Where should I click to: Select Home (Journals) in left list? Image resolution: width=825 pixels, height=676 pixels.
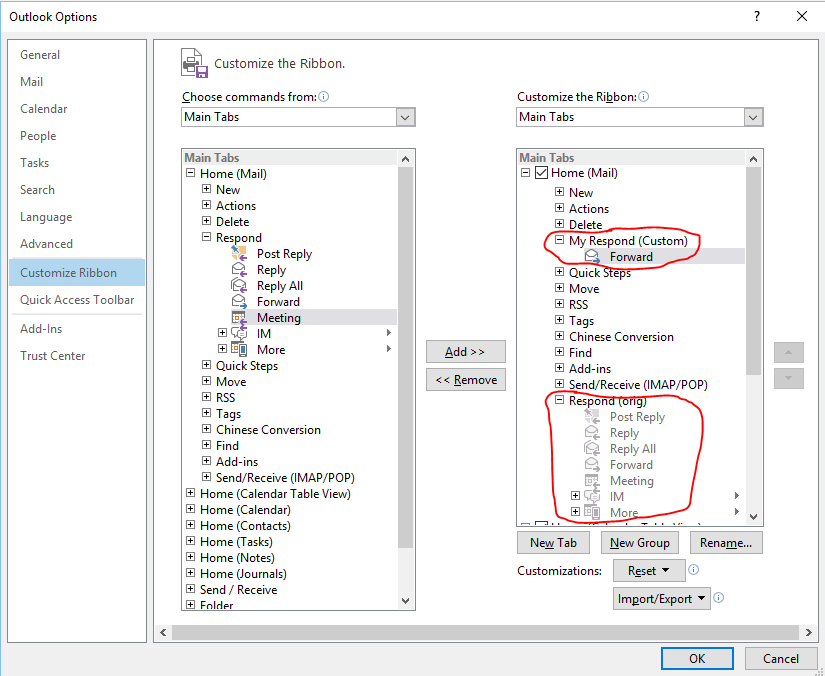[x=244, y=573]
